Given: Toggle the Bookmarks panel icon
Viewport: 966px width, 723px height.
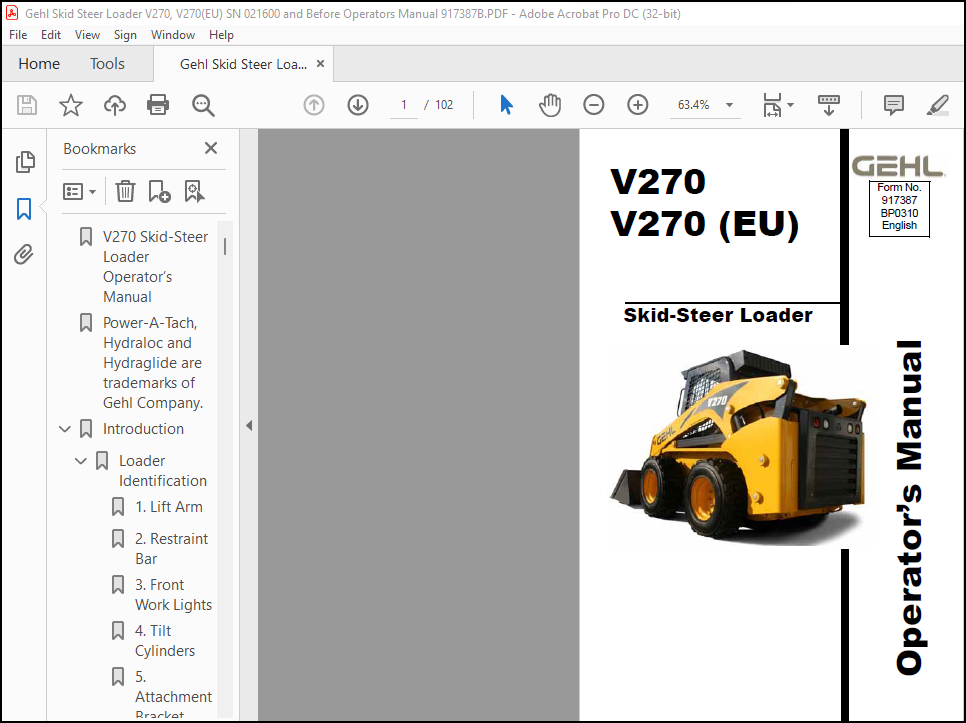Looking at the screenshot, I should point(24,209).
